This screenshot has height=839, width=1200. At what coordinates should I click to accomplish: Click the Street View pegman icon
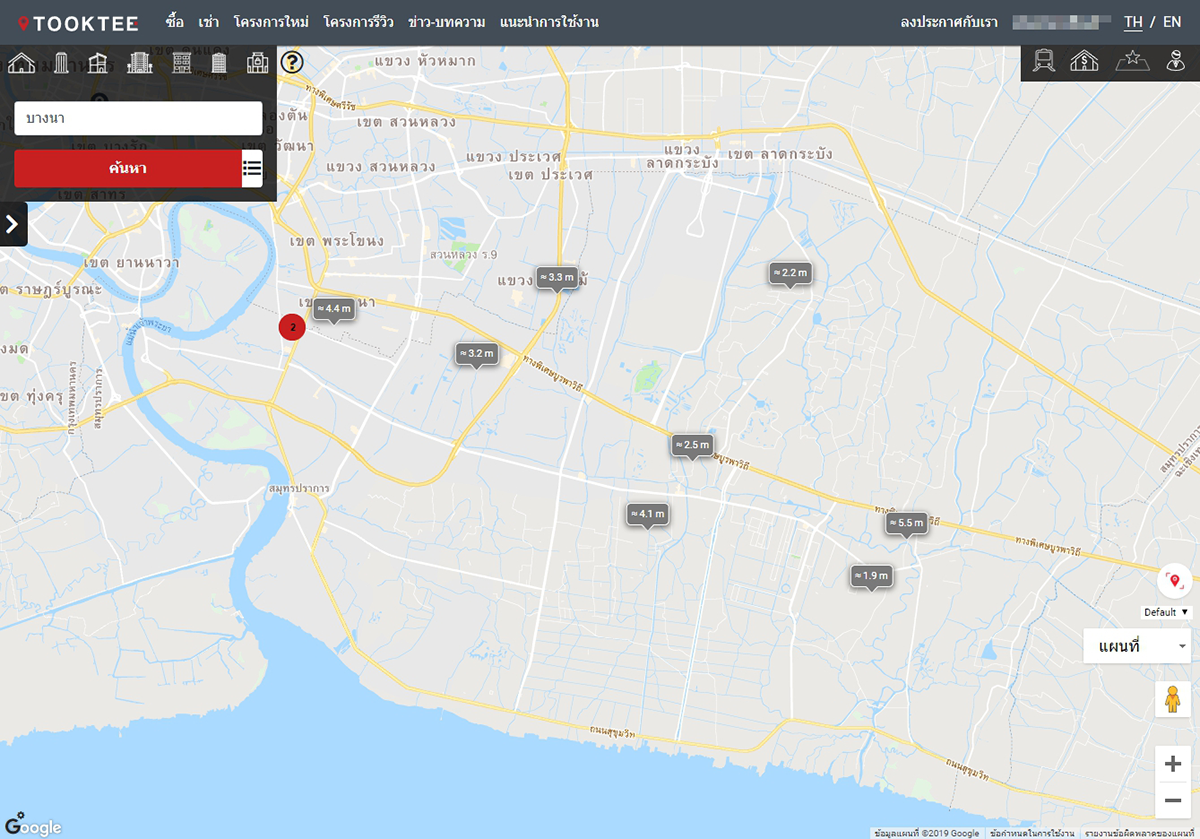click(1173, 699)
